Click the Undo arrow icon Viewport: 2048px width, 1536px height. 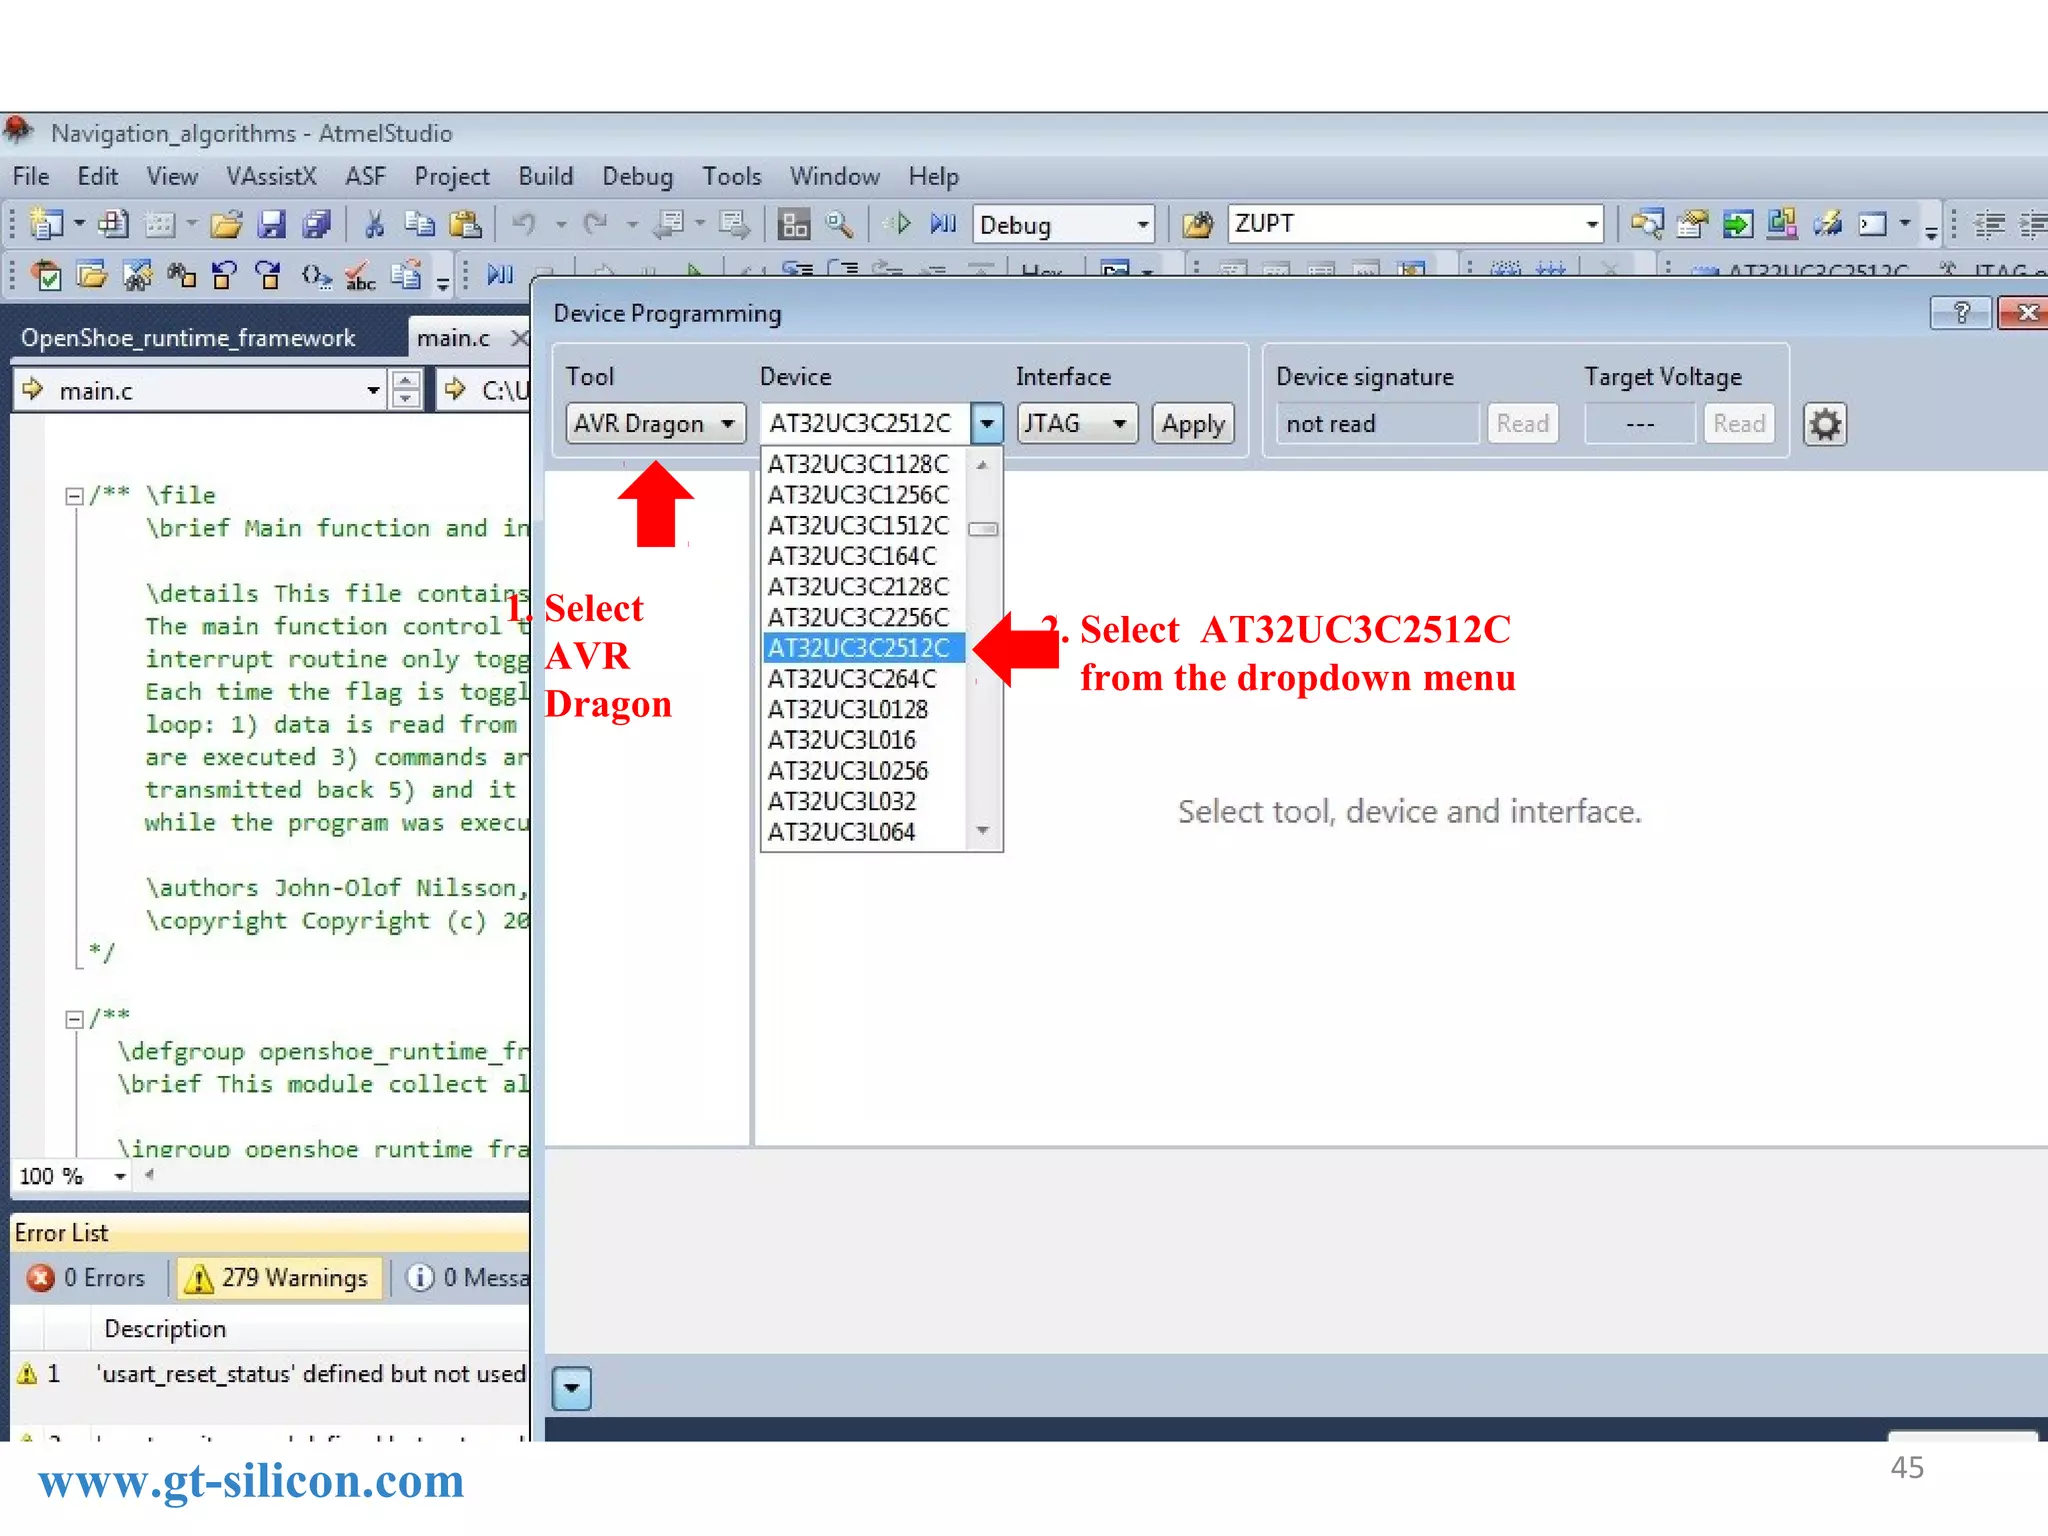tap(524, 224)
